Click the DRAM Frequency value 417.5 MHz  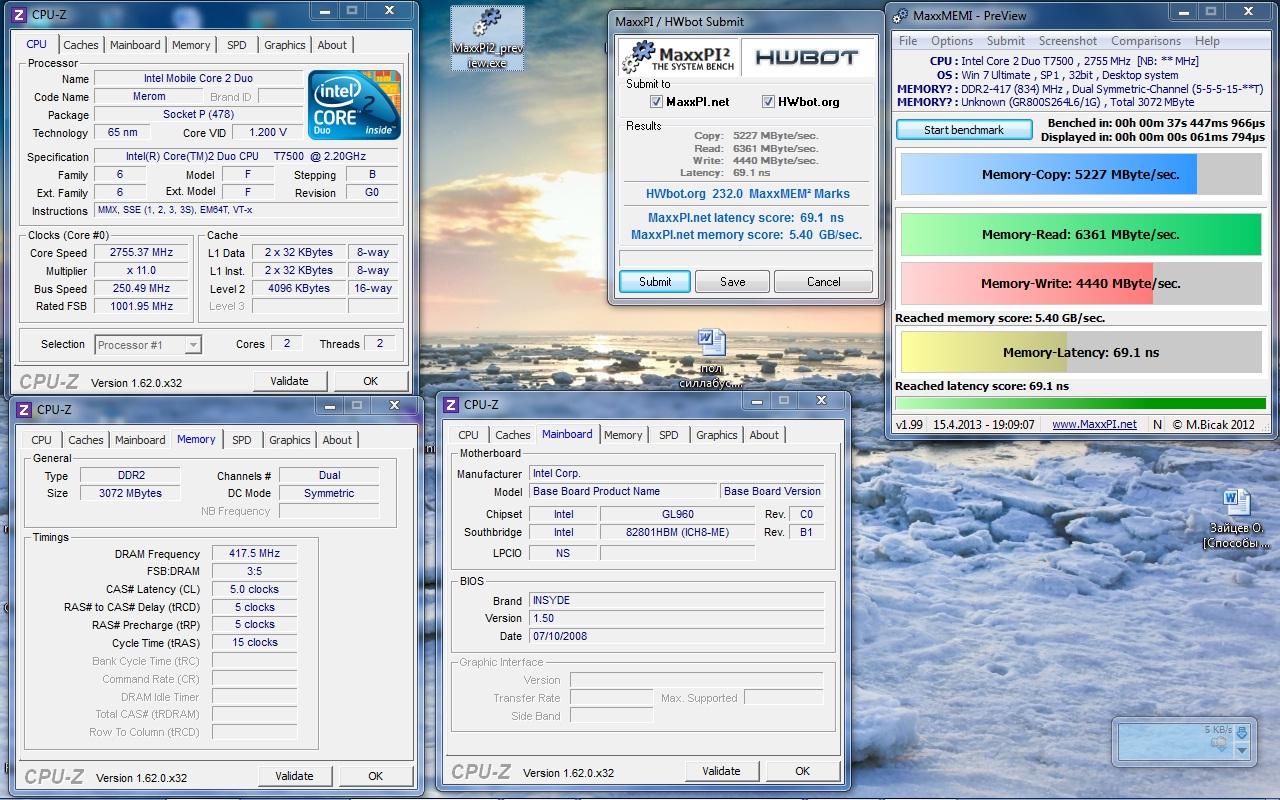tap(254, 553)
